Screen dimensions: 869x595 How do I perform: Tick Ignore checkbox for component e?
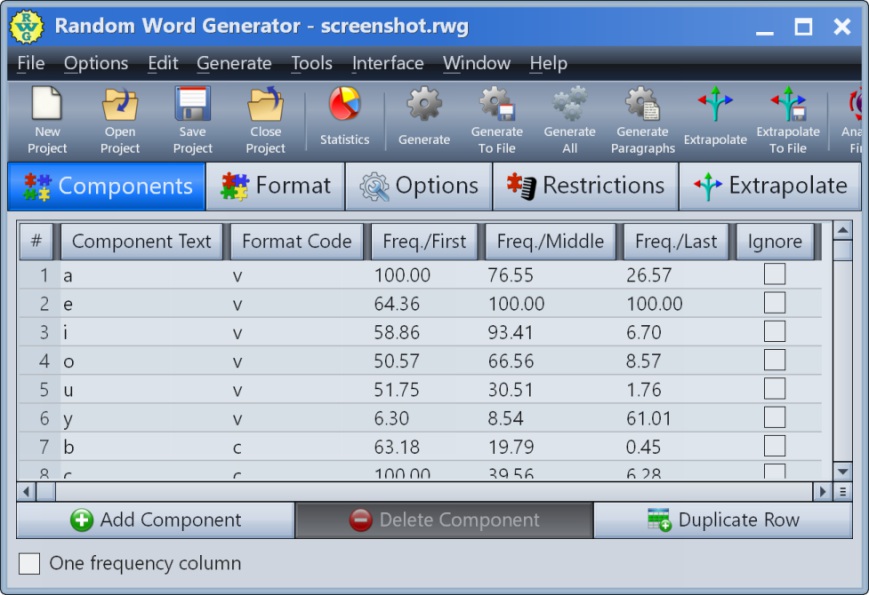coord(774,303)
